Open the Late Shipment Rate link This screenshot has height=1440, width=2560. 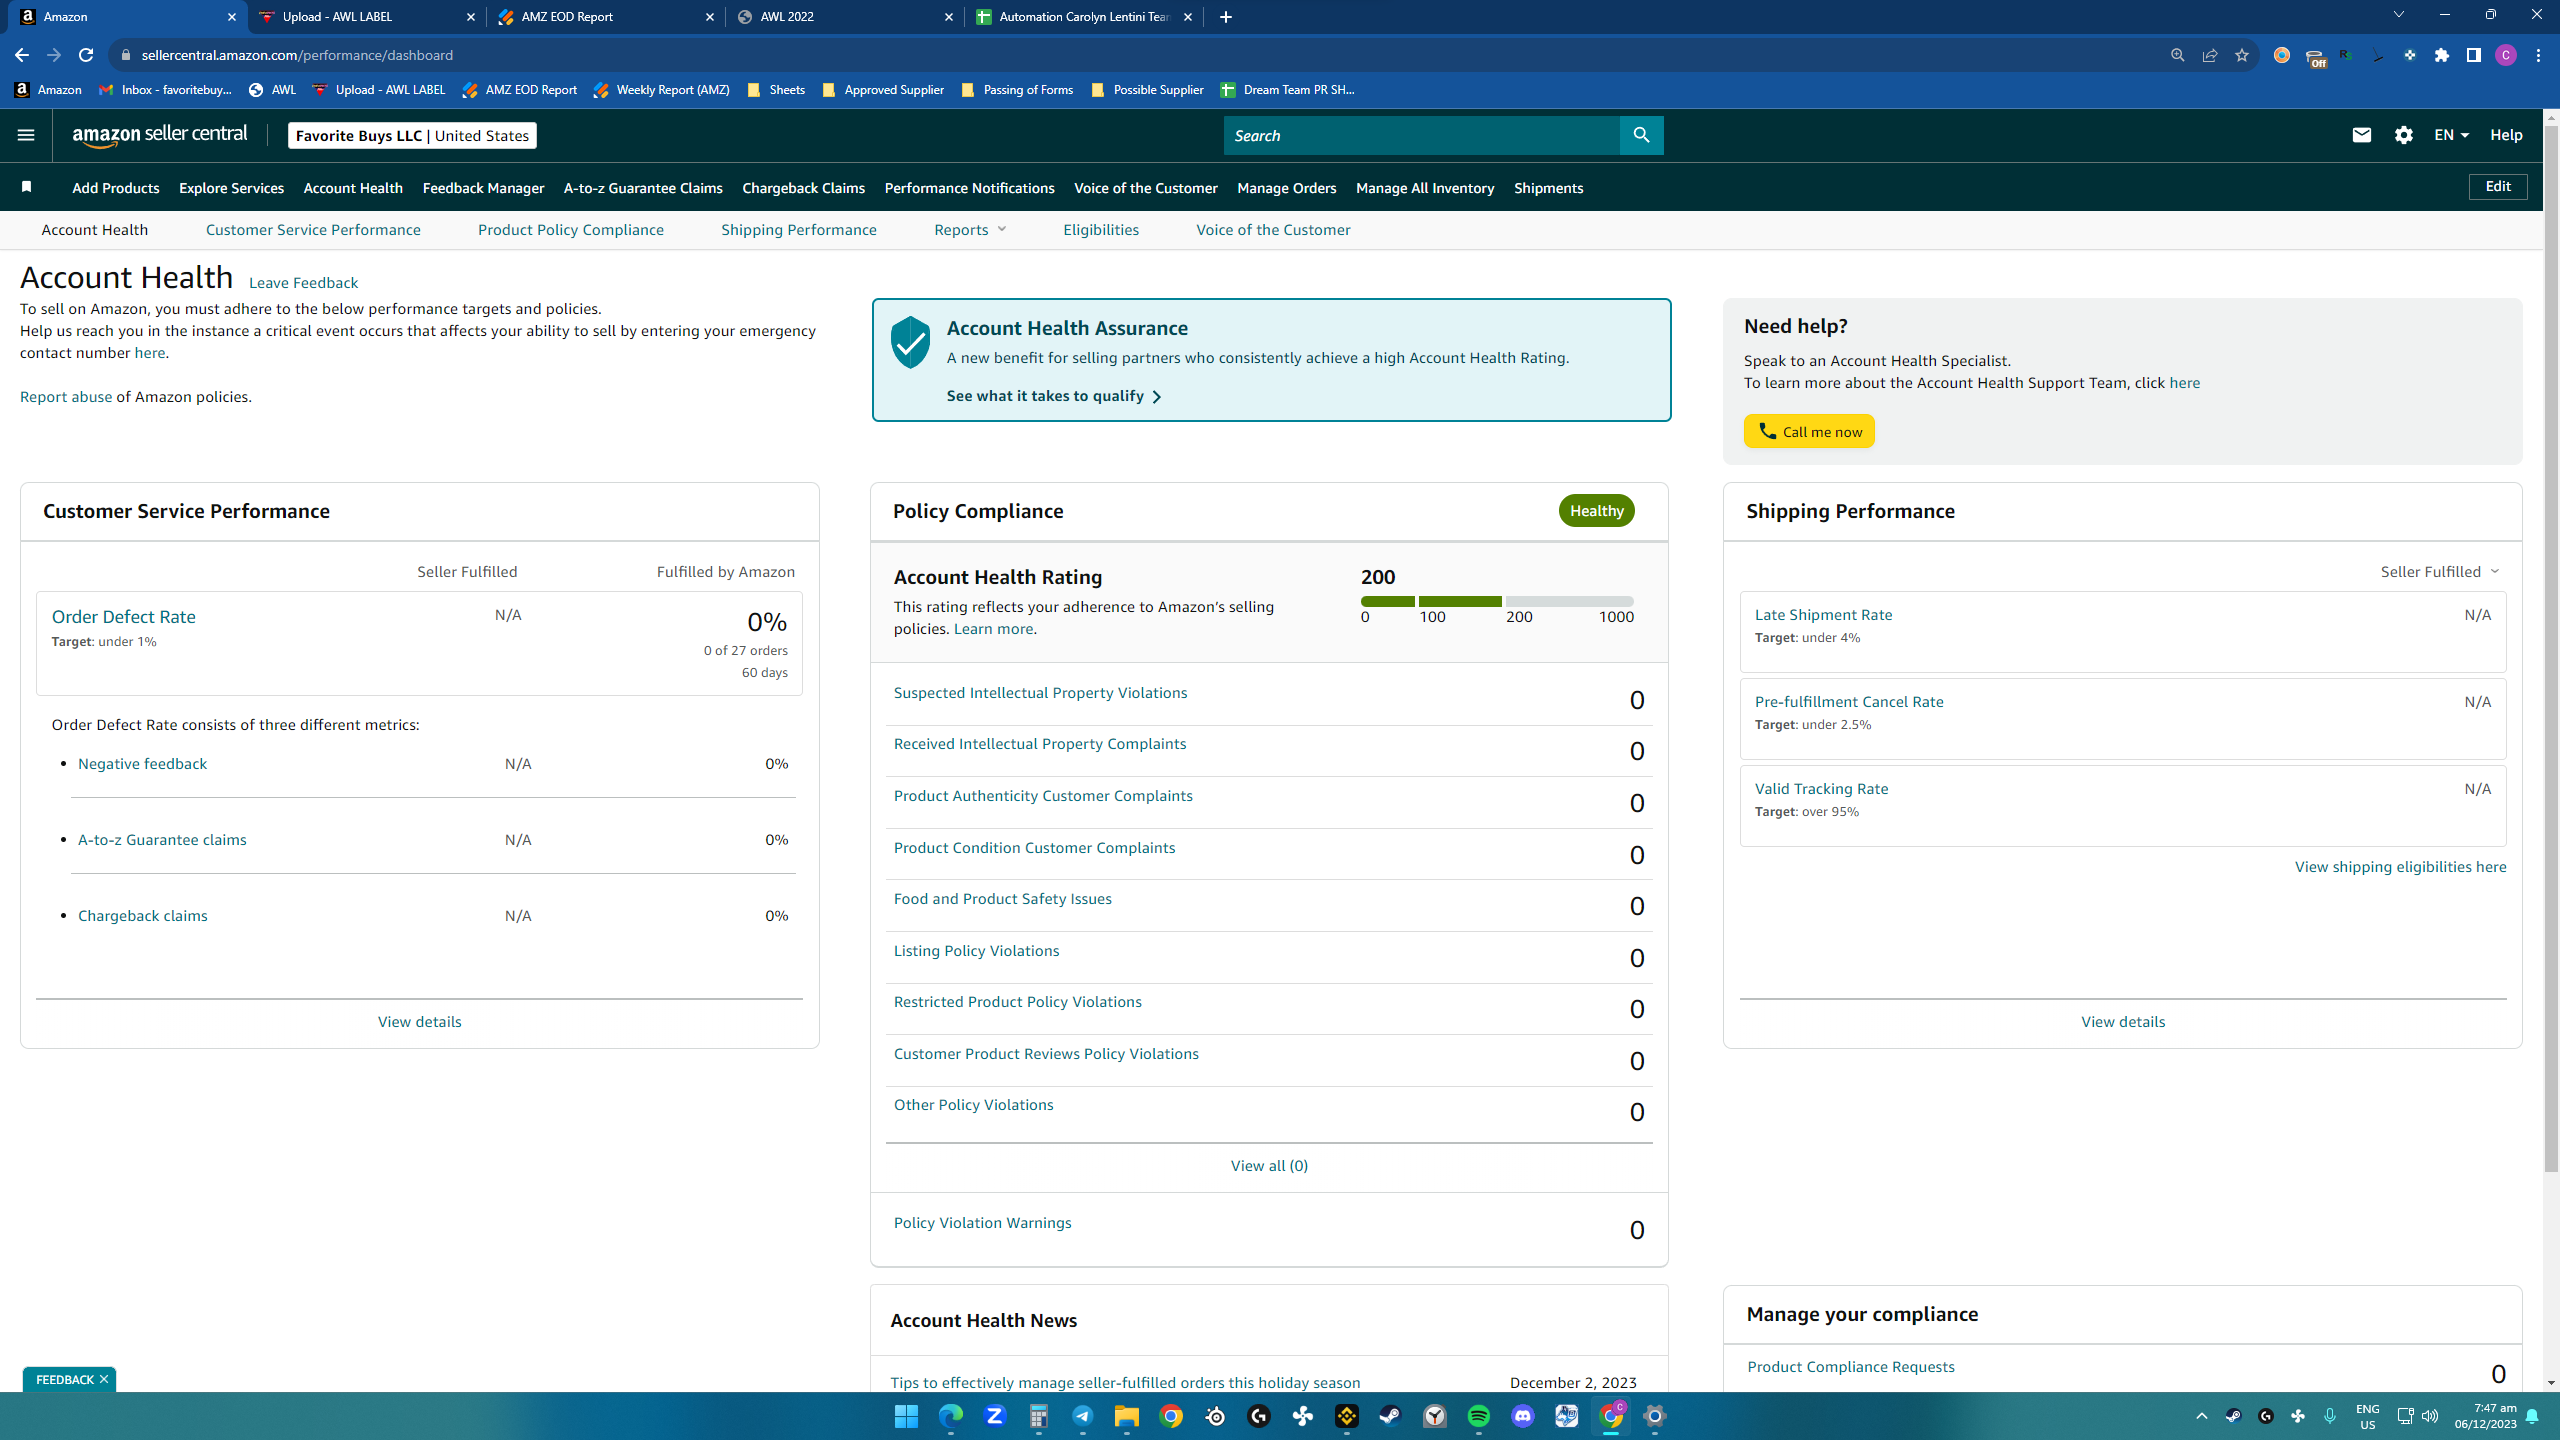pos(1822,614)
